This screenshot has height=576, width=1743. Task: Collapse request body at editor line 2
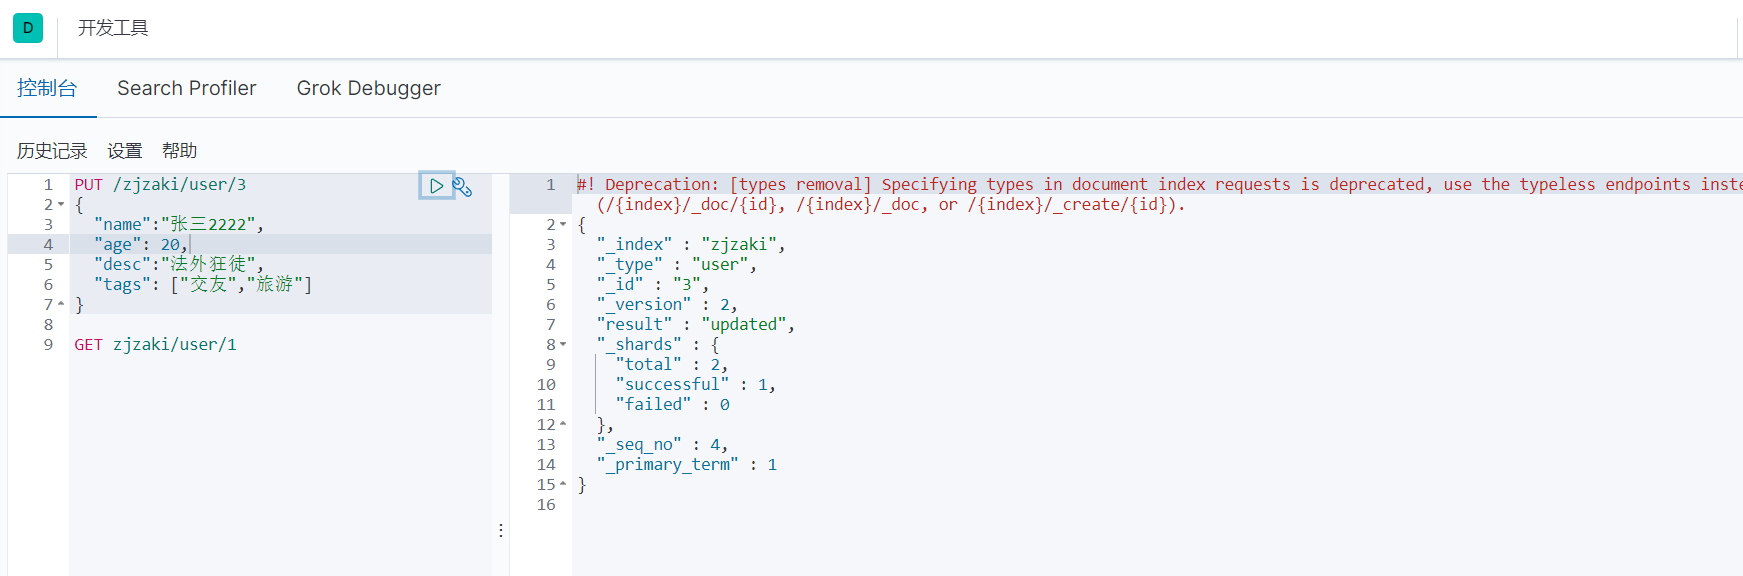tap(61, 205)
